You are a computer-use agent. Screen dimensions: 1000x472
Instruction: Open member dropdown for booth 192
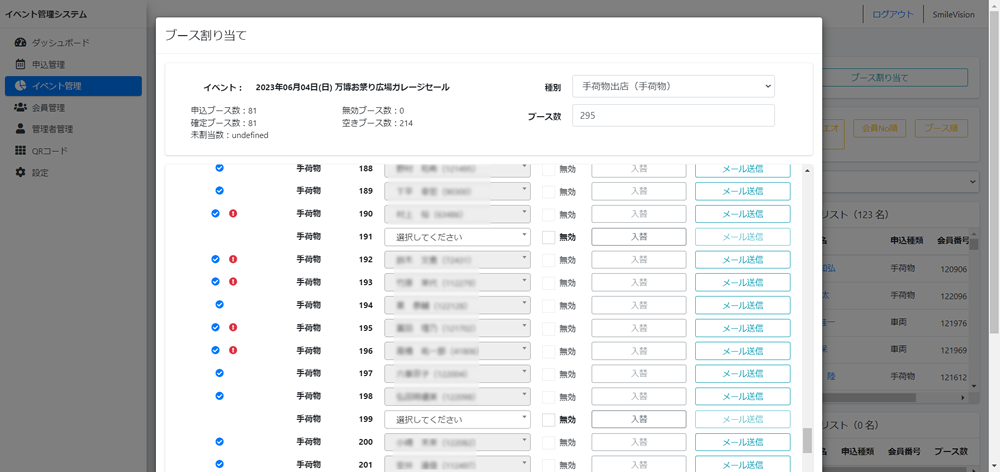coord(457,260)
